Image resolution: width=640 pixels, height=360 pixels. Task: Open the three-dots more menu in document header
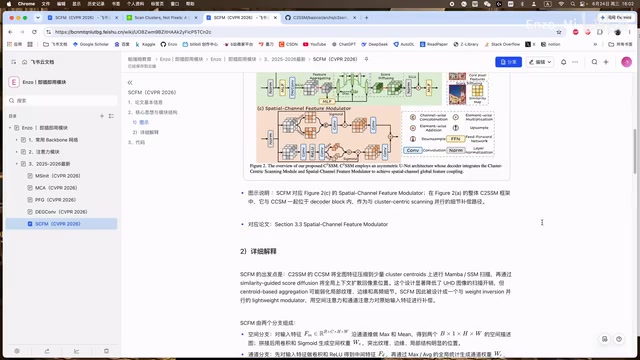(575, 62)
